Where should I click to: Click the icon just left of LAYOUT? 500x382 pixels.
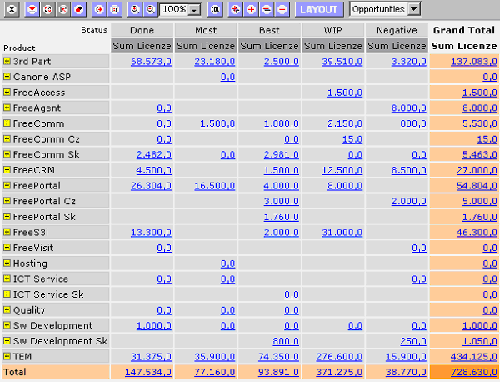coord(282,9)
